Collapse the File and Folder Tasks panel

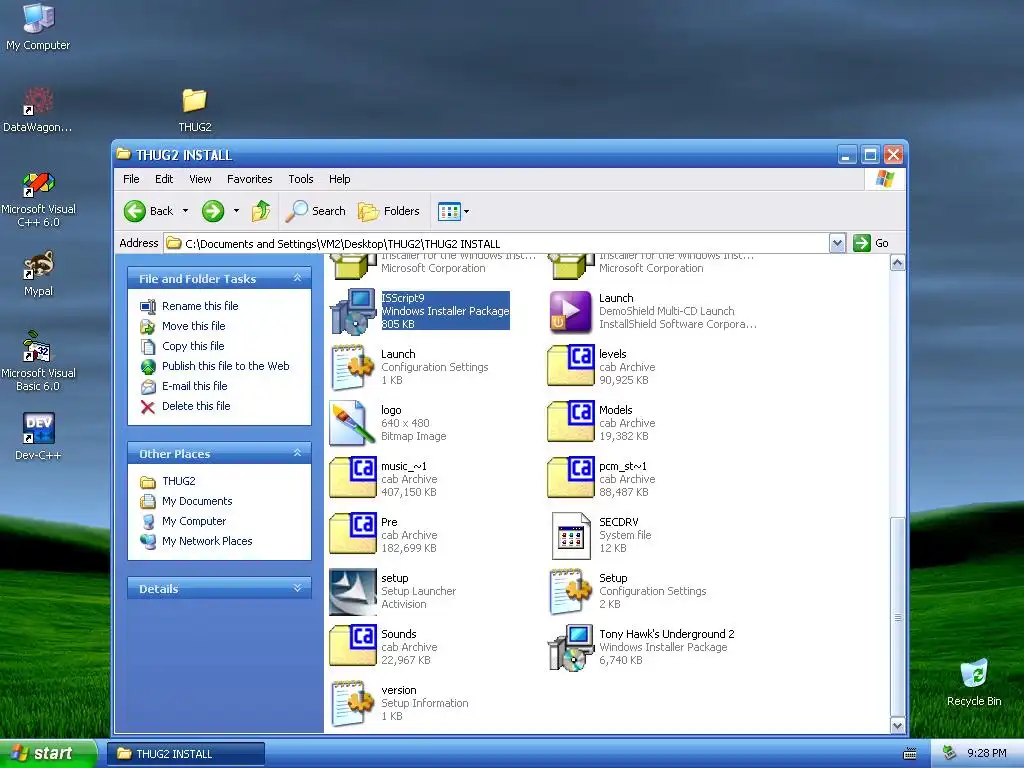297,278
